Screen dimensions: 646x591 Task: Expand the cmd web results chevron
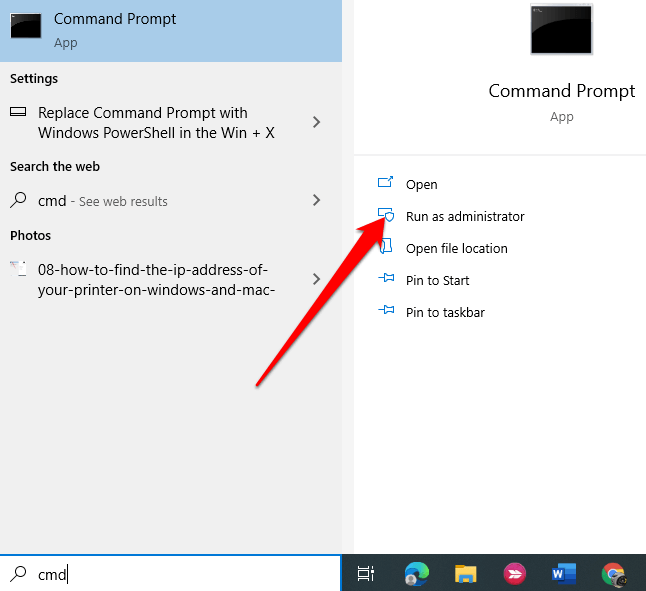point(317,200)
